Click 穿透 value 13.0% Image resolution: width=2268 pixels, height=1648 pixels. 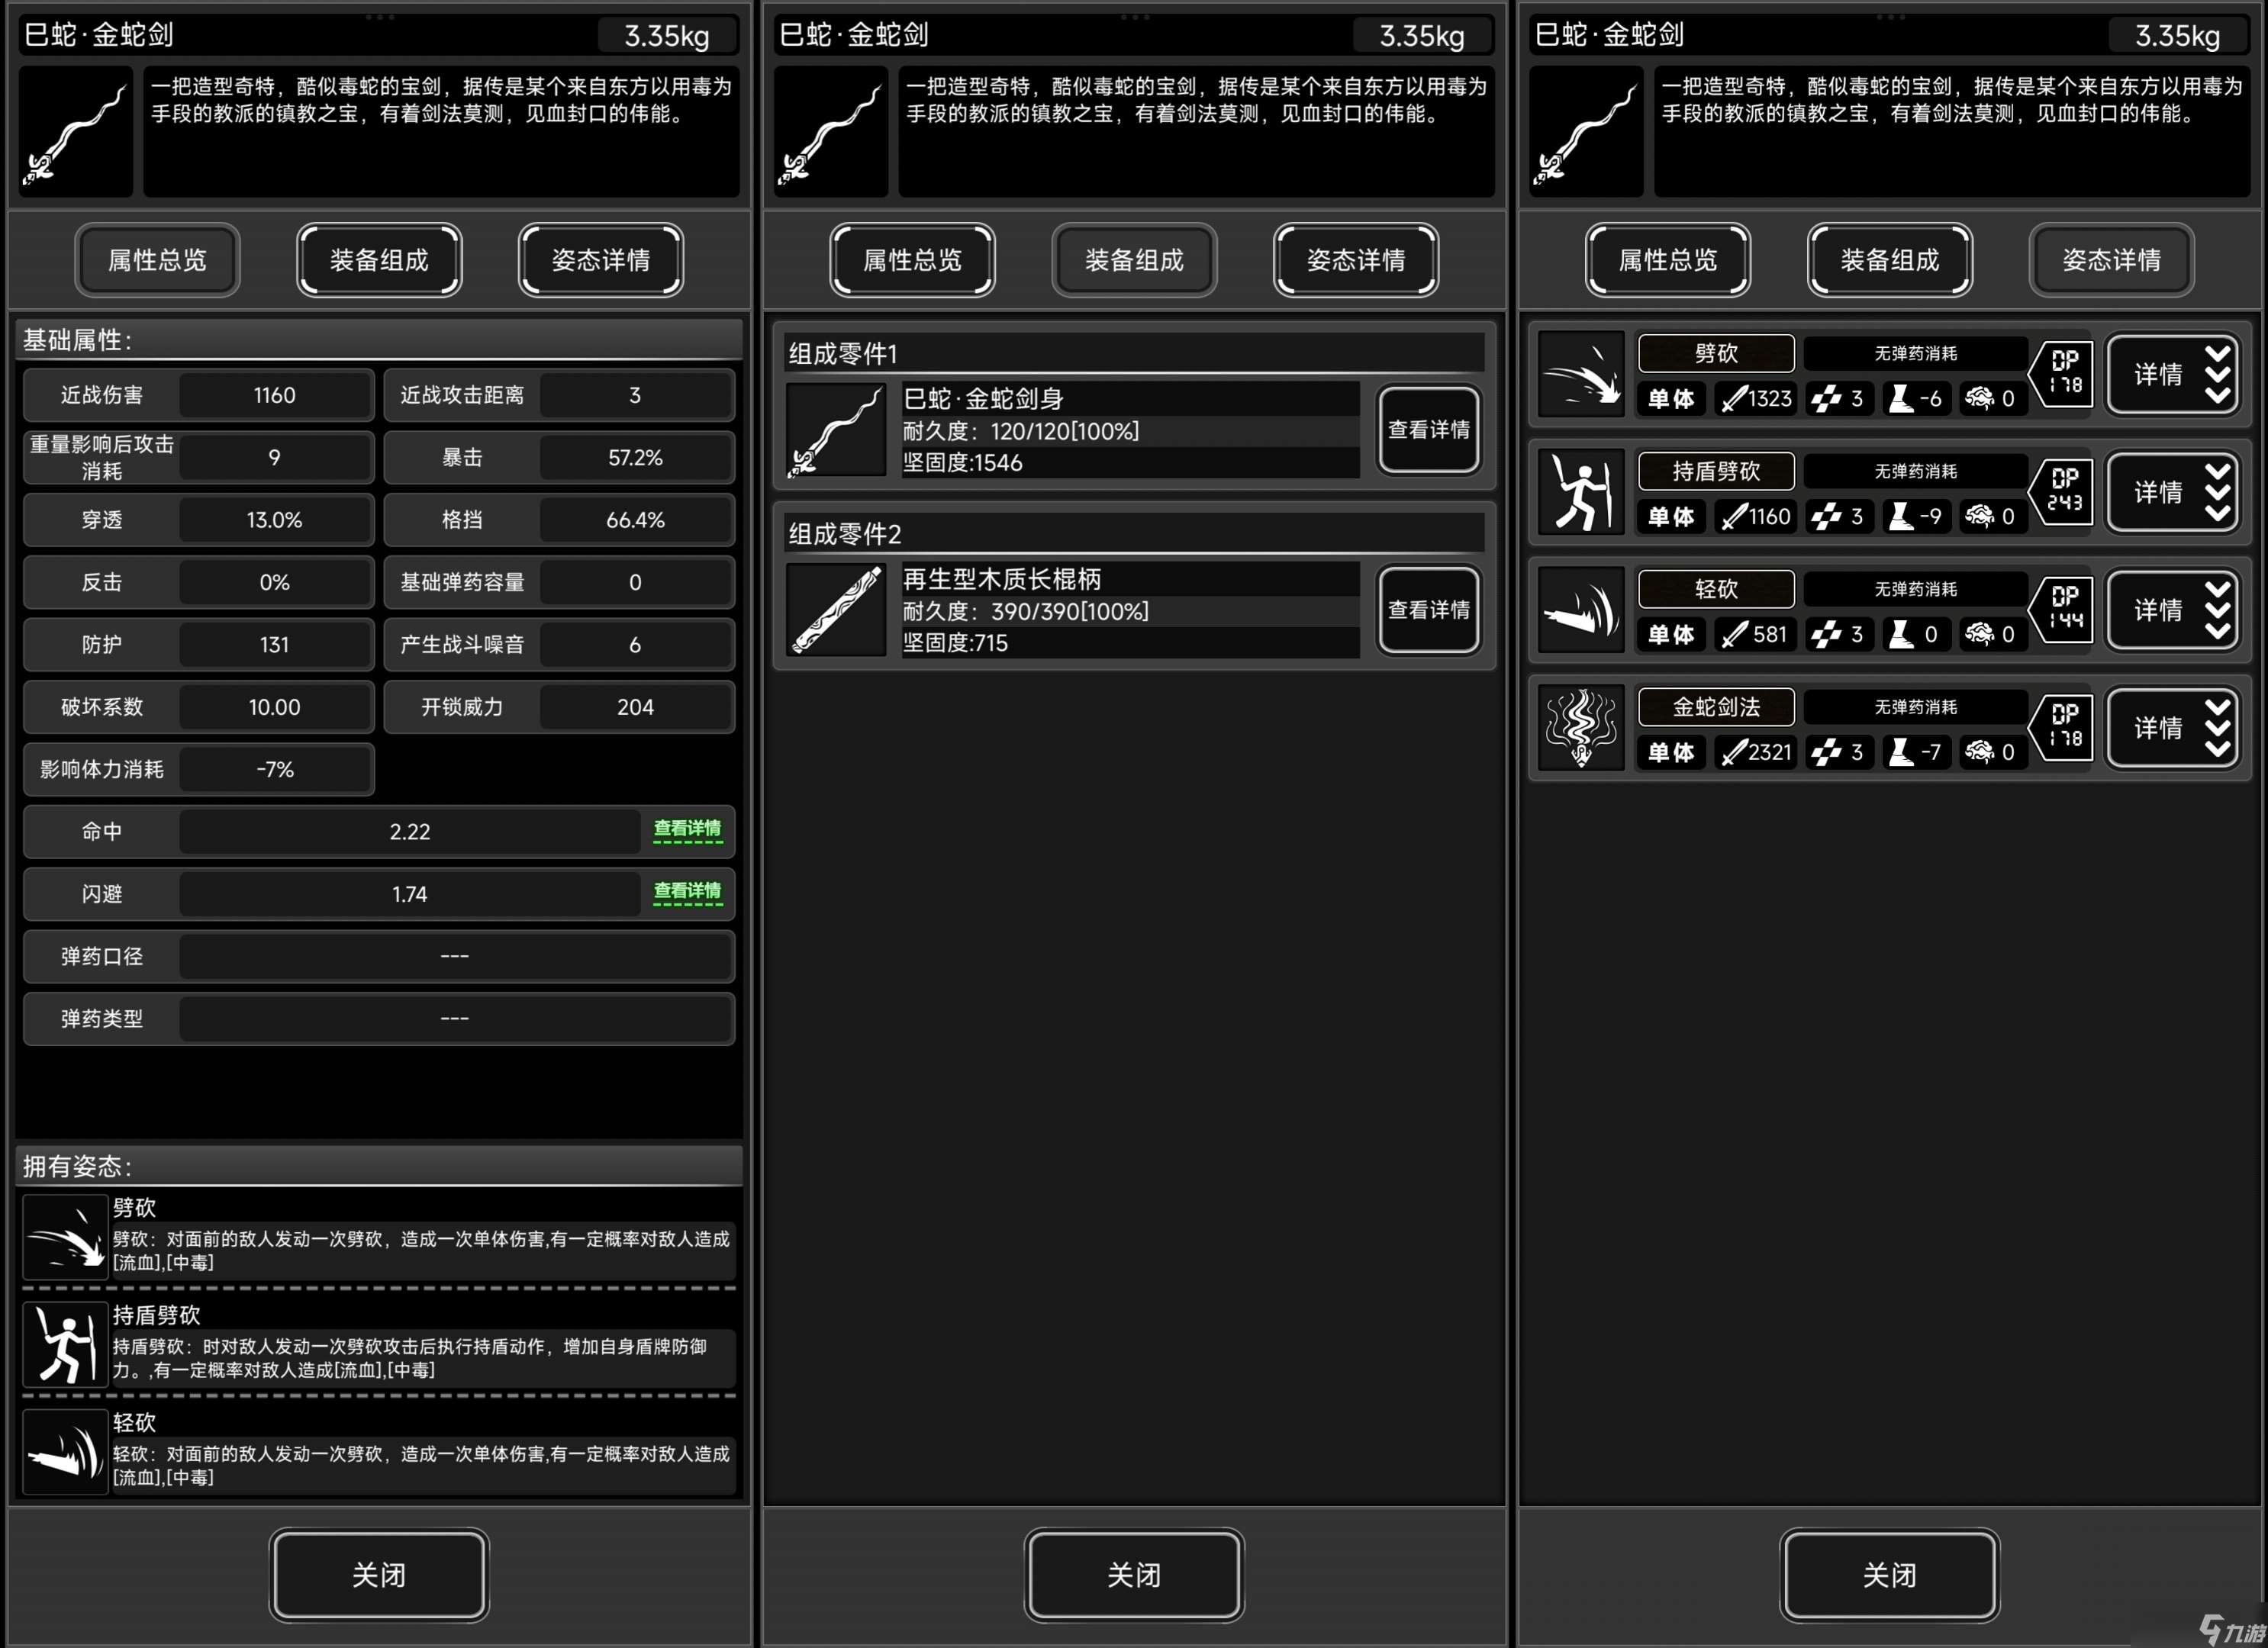coord(274,520)
